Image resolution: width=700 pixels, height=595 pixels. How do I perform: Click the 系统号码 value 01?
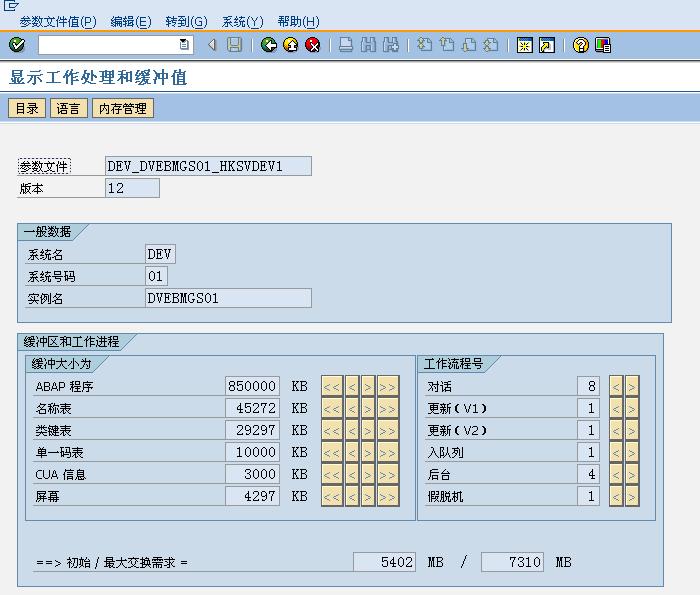(156, 276)
